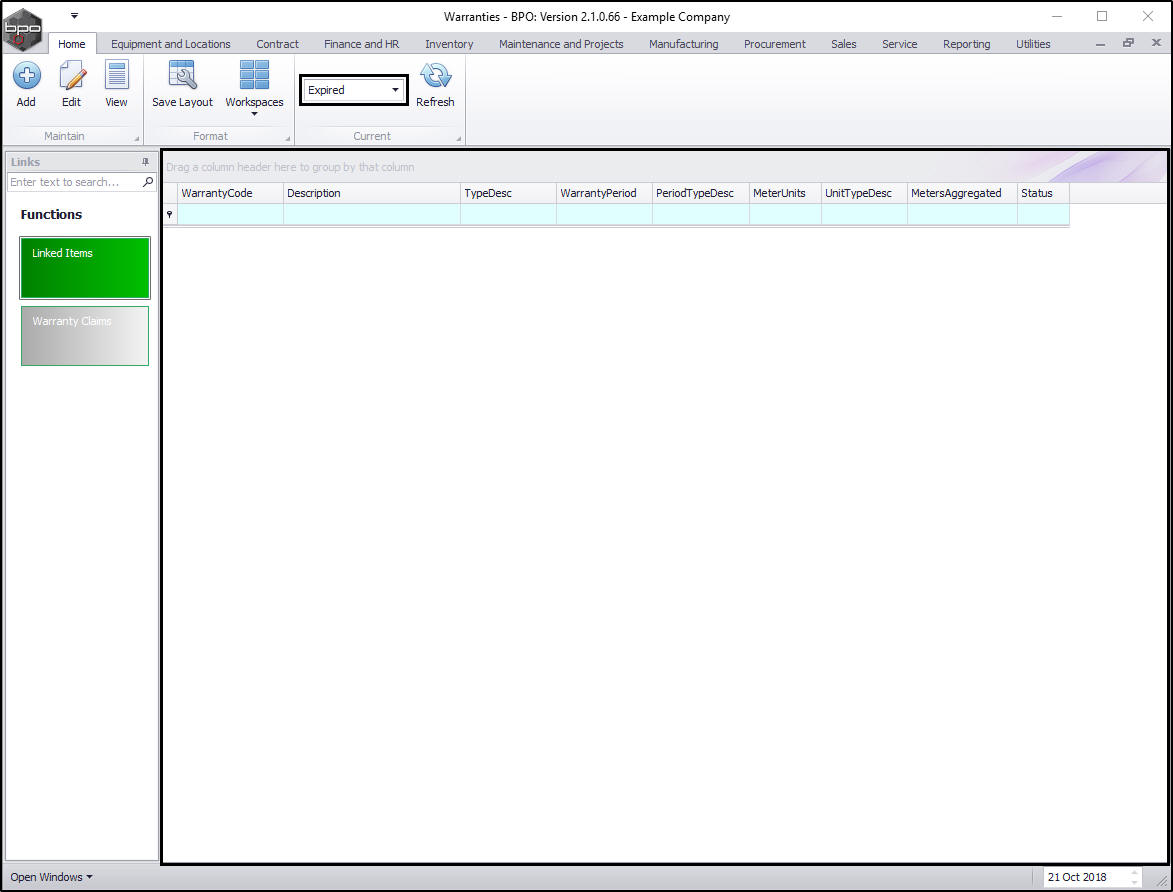The height and width of the screenshot is (892, 1173).
Task: Go to the Inventory tab
Action: (449, 44)
